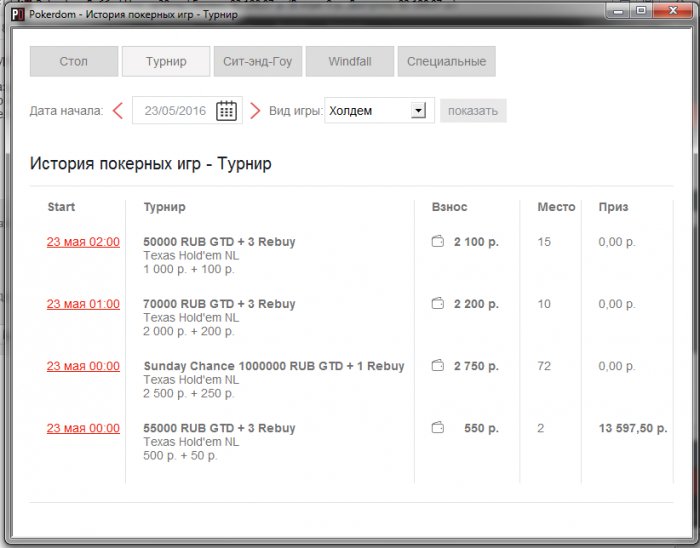The height and width of the screenshot is (548, 700).
Task: Go to next date with right arrow
Action: click(x=255, y=111)
